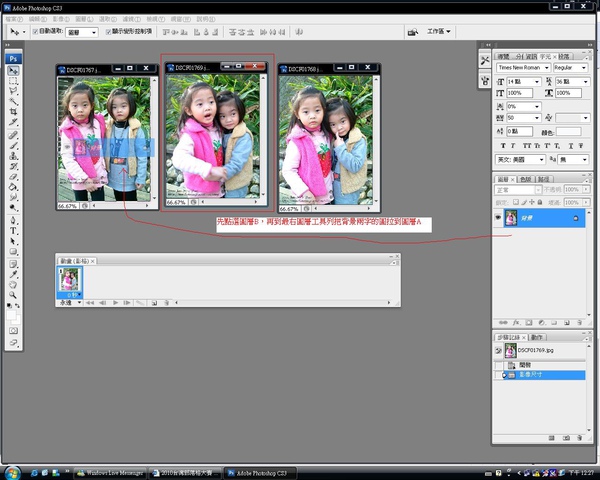
Task: Open the Times New Roman font dropdown
Action: [523, 68]
